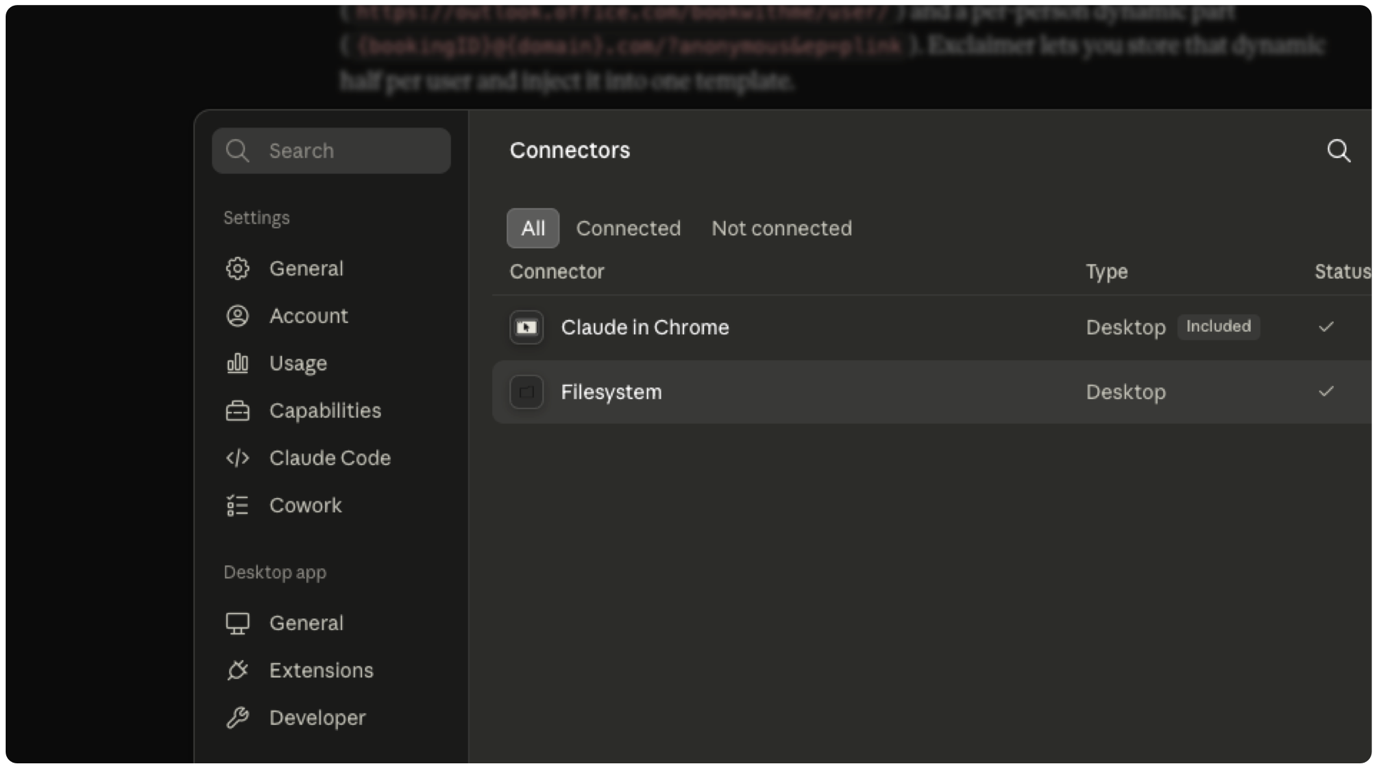Select the All filter tab
Viewport: 1377px width, 769px height.
tap(533, 228)
